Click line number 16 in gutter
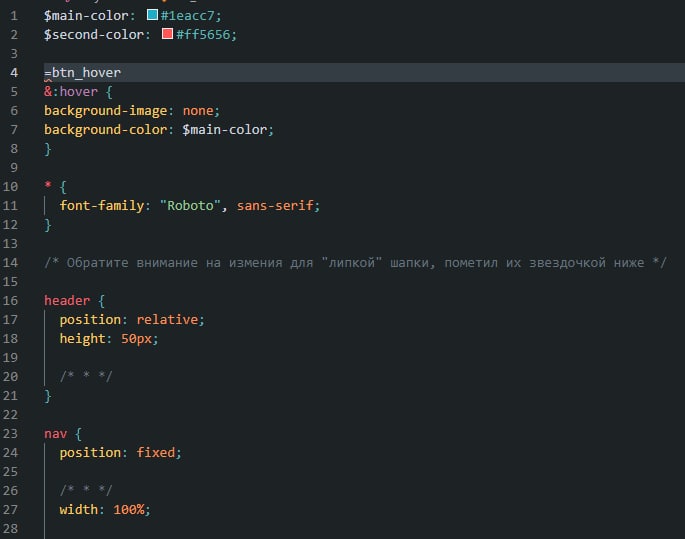Screen dimensions: 685x539 tap(10, 301)
